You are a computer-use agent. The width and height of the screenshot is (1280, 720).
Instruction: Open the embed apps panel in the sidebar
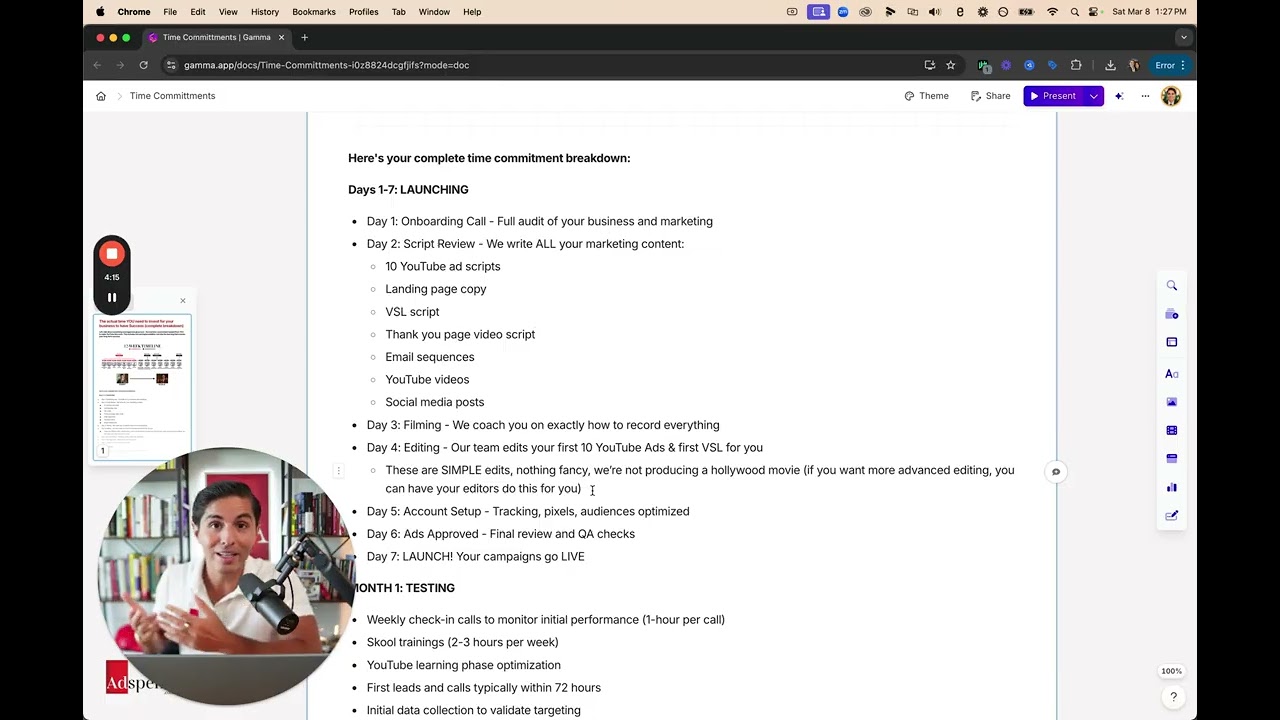1172,458
